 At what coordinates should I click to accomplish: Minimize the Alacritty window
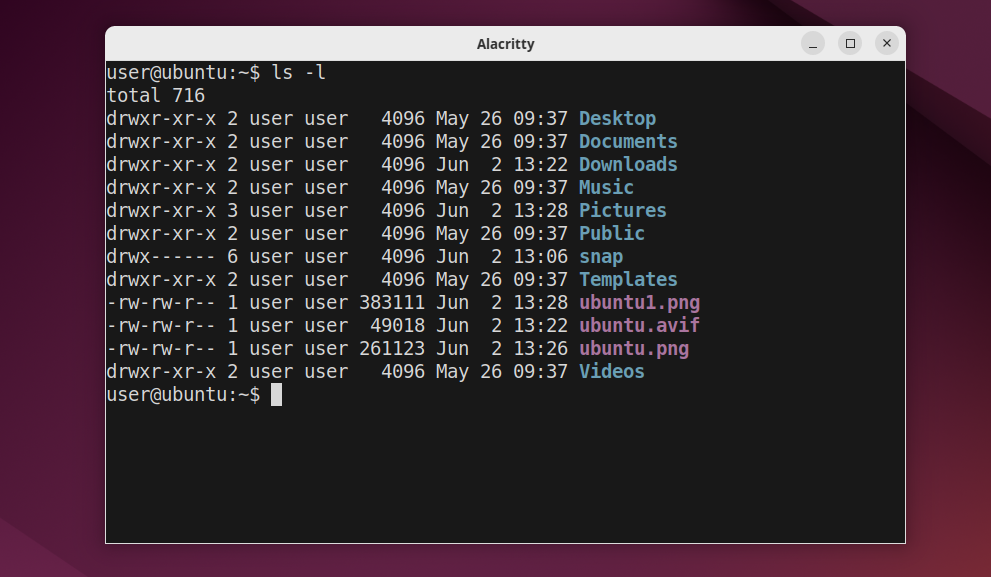click(x=814, y=44)
